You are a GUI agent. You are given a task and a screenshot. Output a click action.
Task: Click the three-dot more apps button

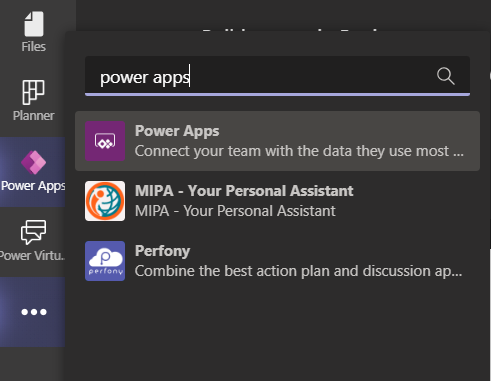click(34, 312)
